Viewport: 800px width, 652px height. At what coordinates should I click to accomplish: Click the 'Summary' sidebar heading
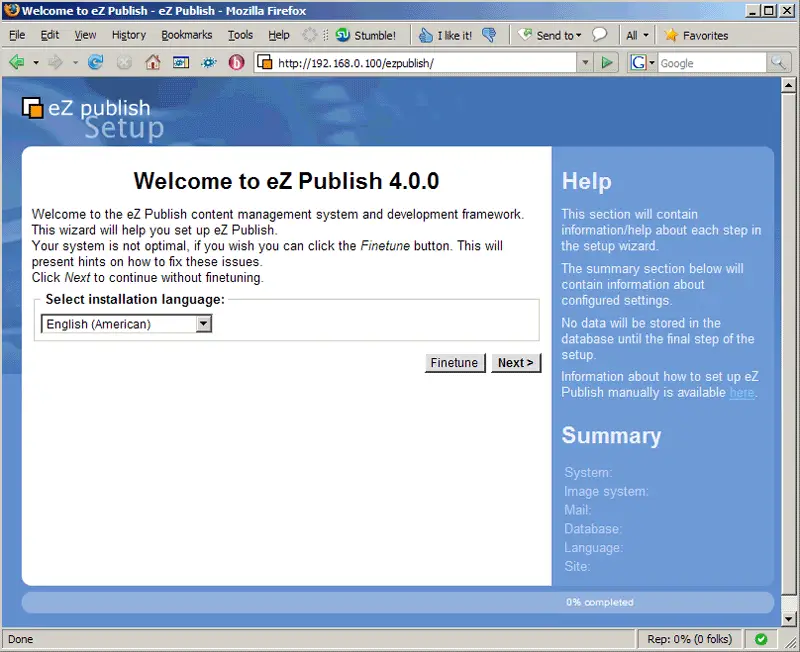(611, 436)
